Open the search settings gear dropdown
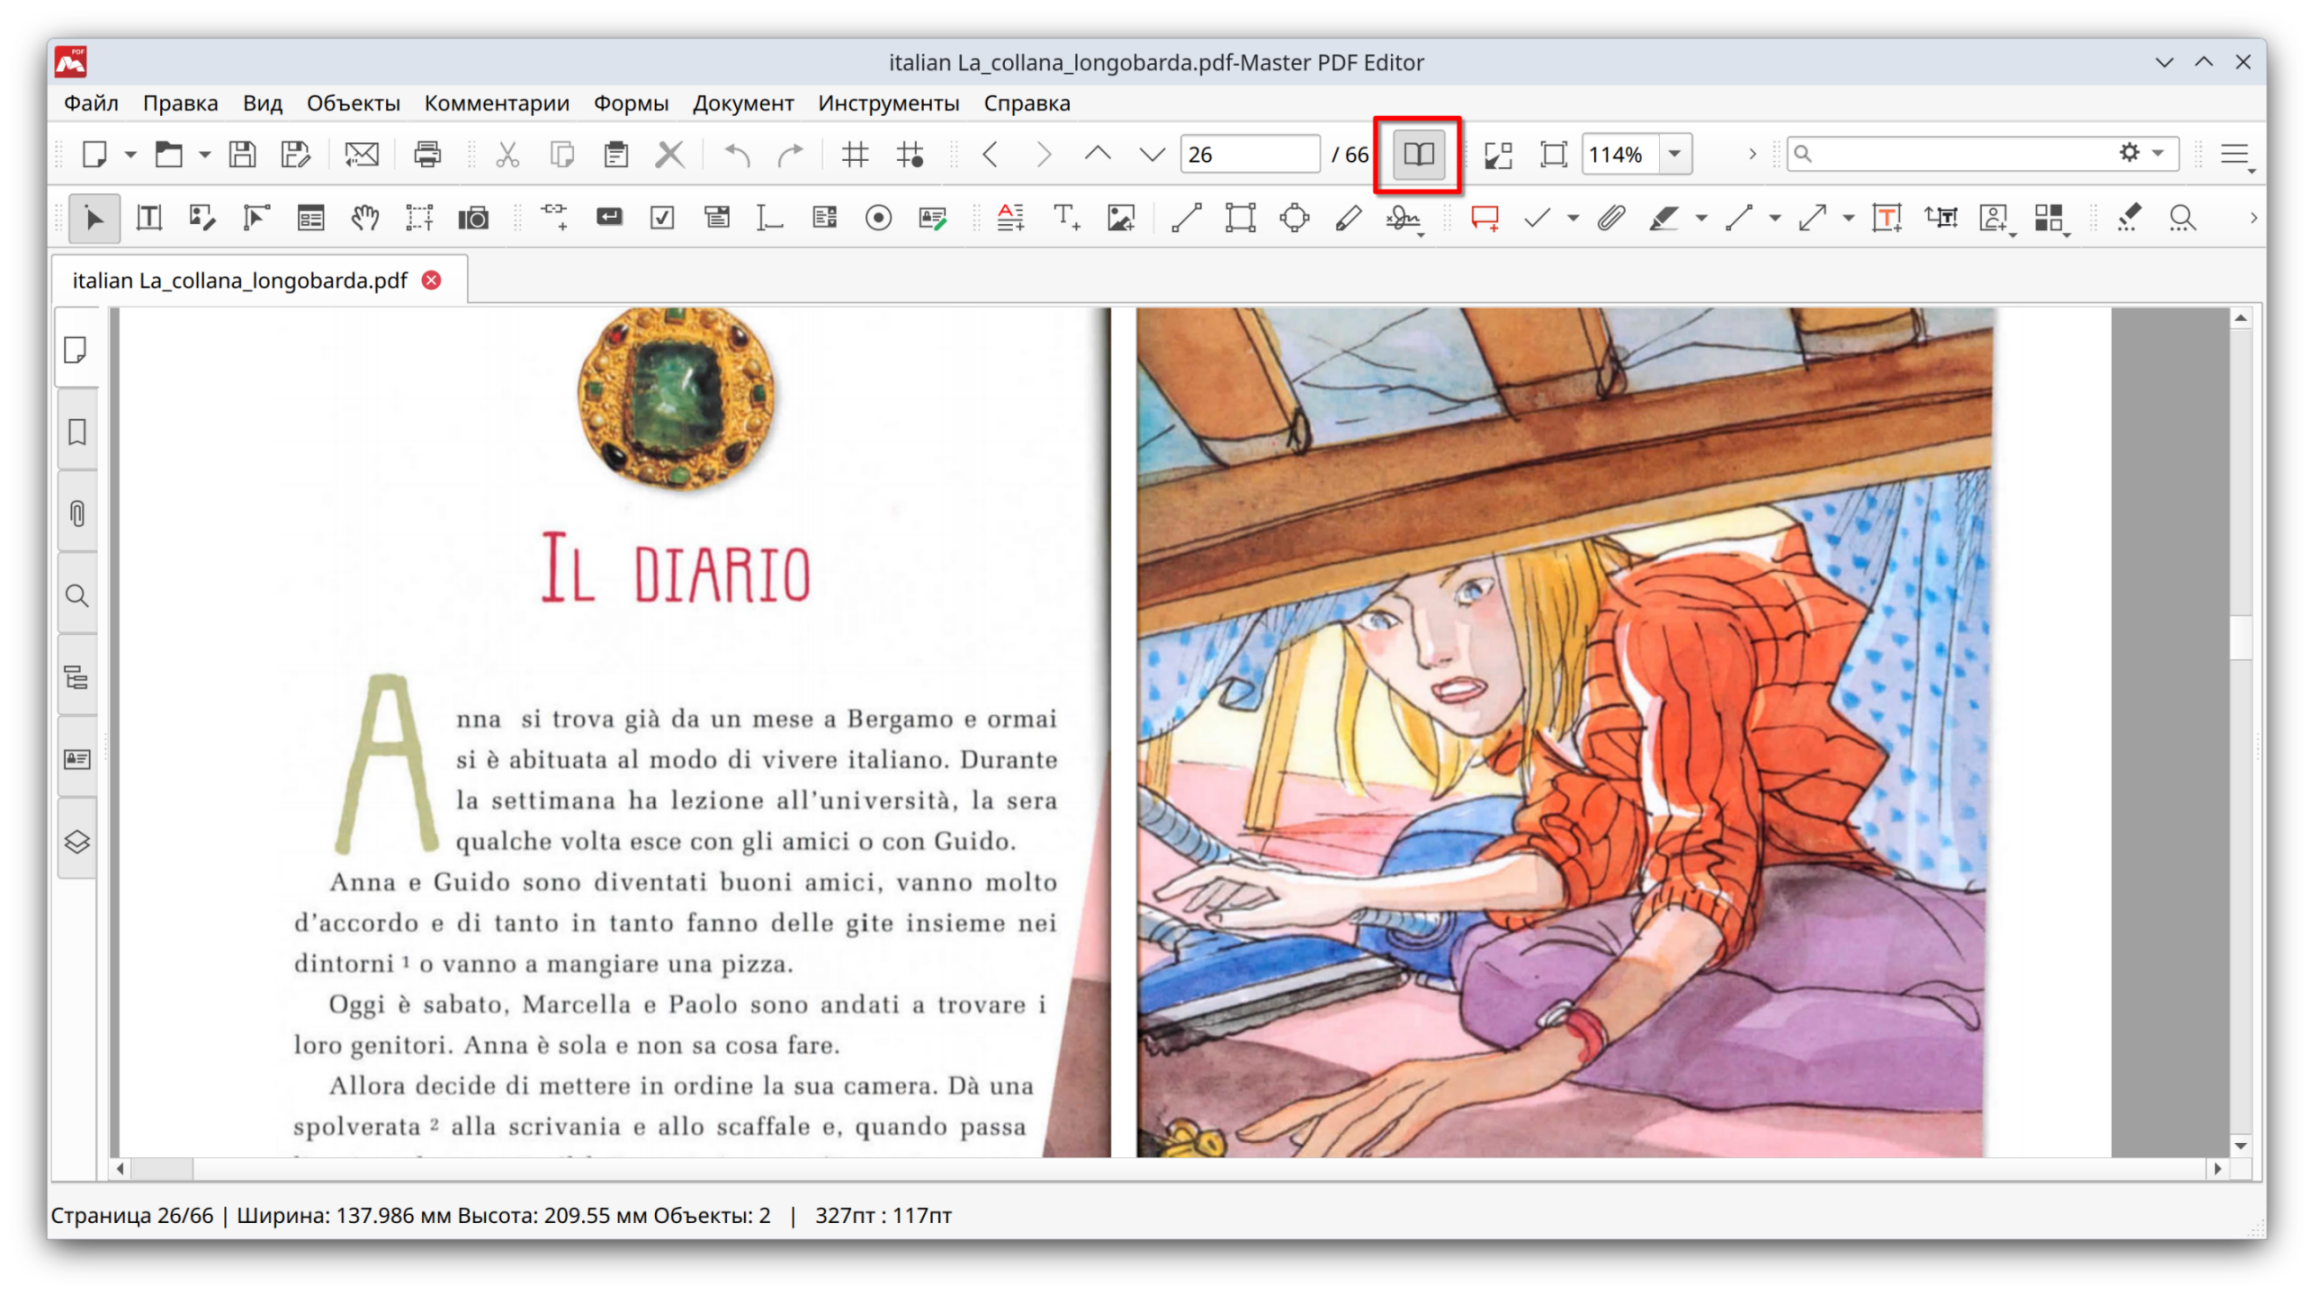 [x=2142, y=153]
